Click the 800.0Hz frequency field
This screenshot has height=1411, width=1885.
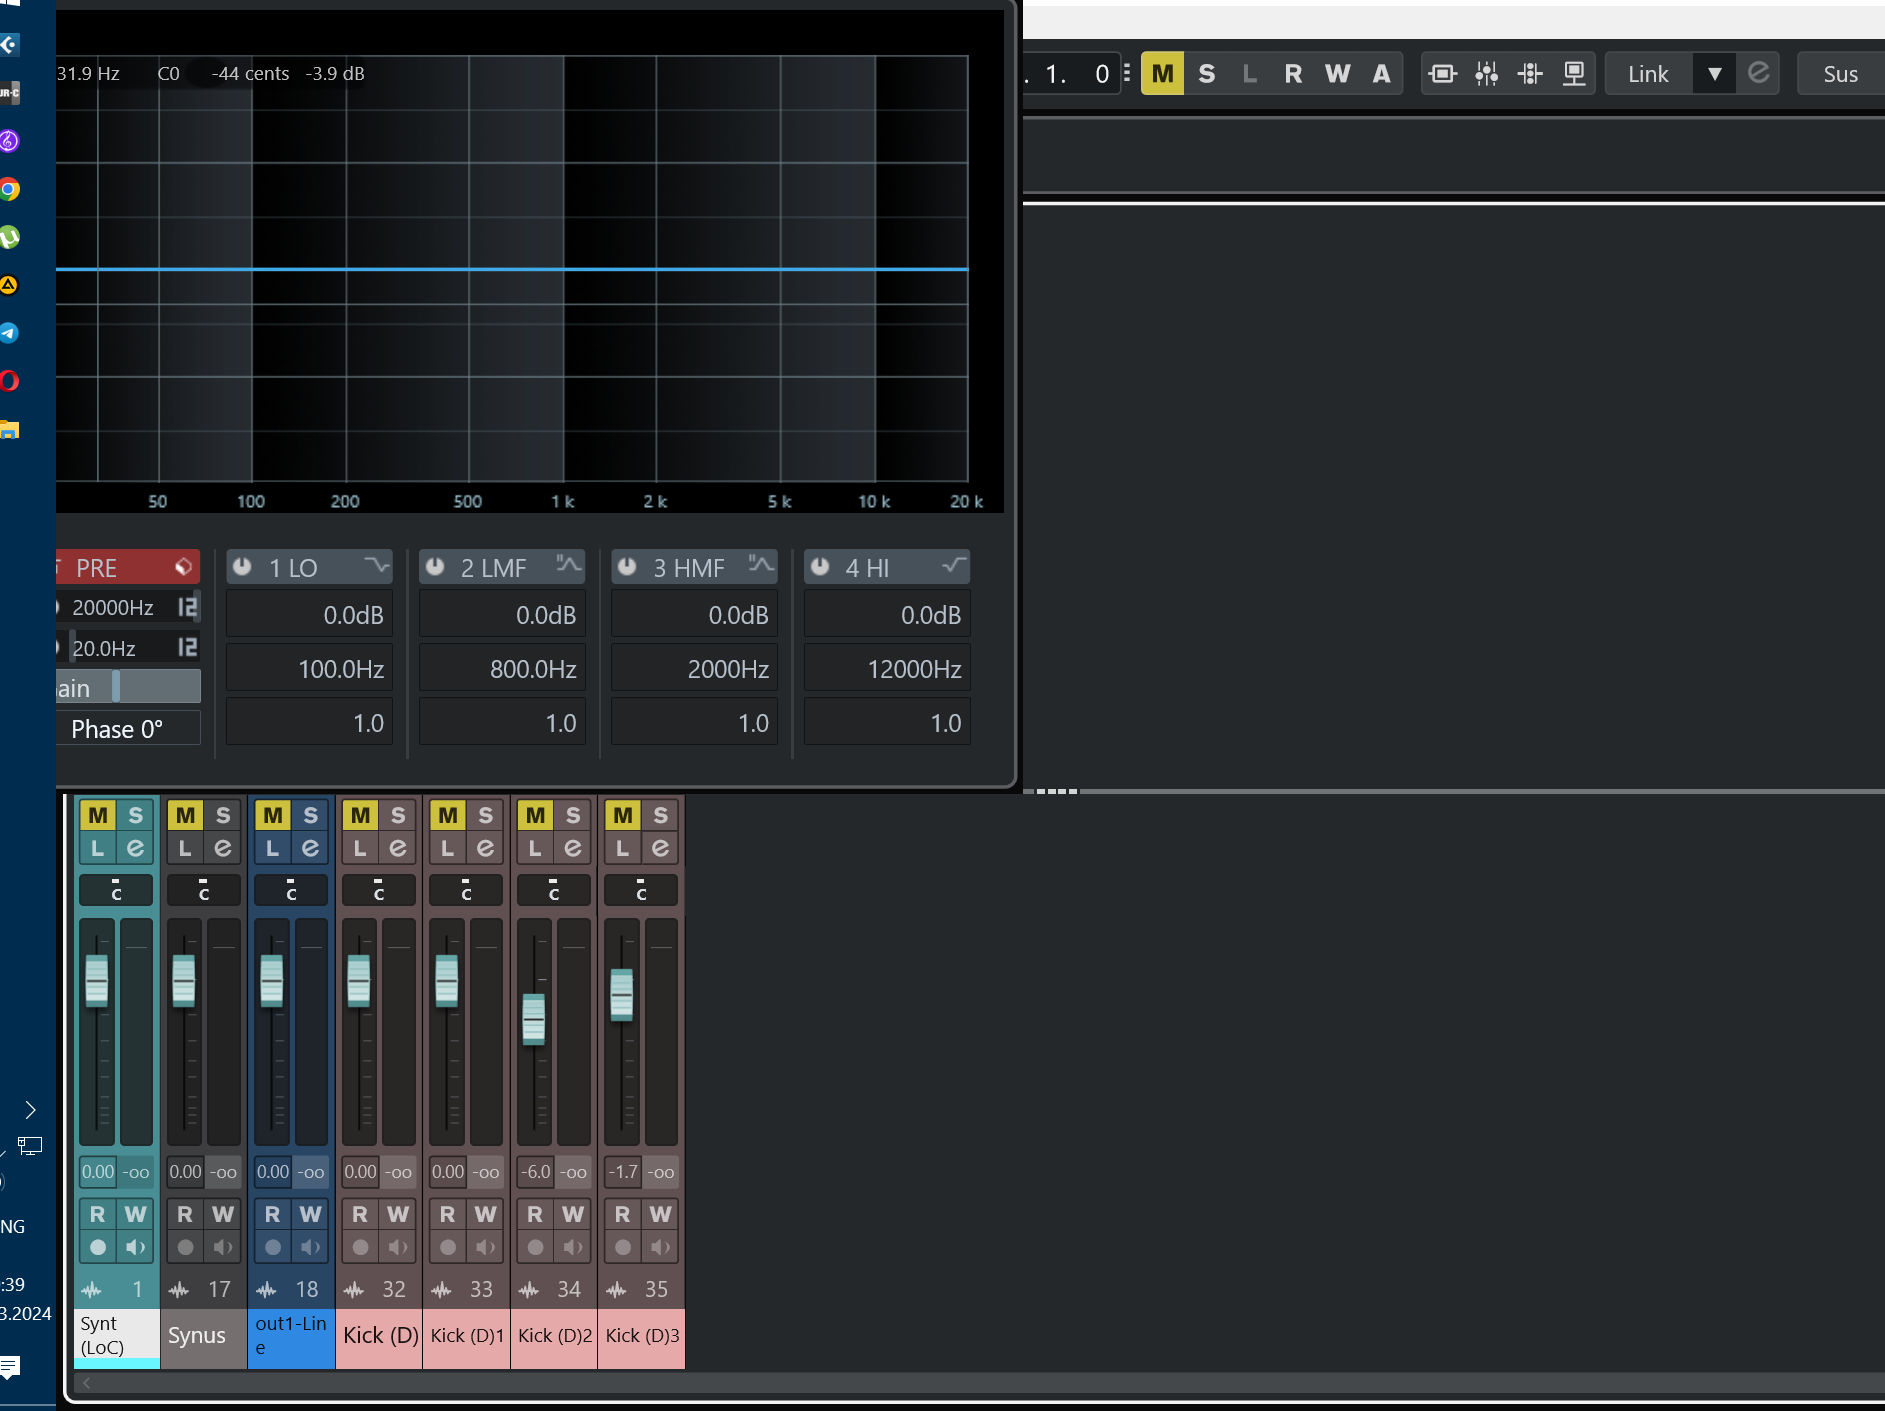502,669
